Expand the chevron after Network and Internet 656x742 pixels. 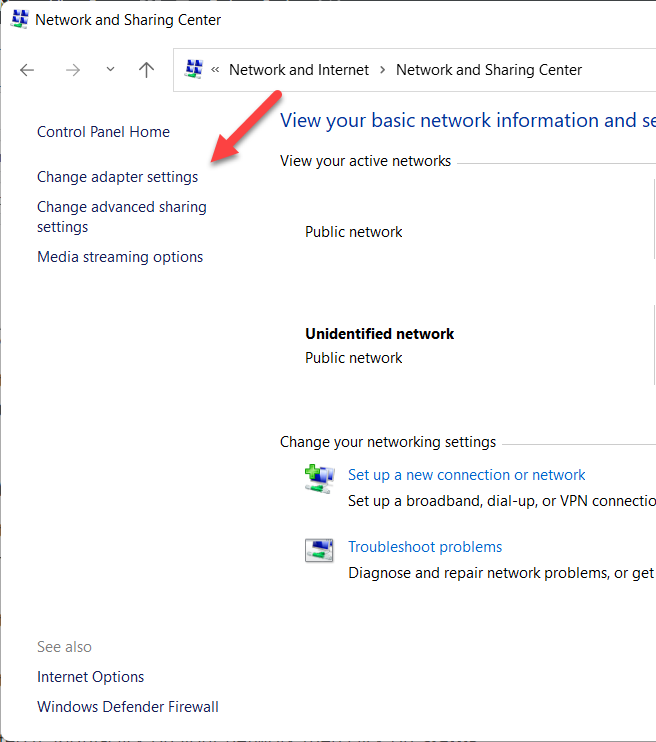pyautogui.click(x=382, y=70)
